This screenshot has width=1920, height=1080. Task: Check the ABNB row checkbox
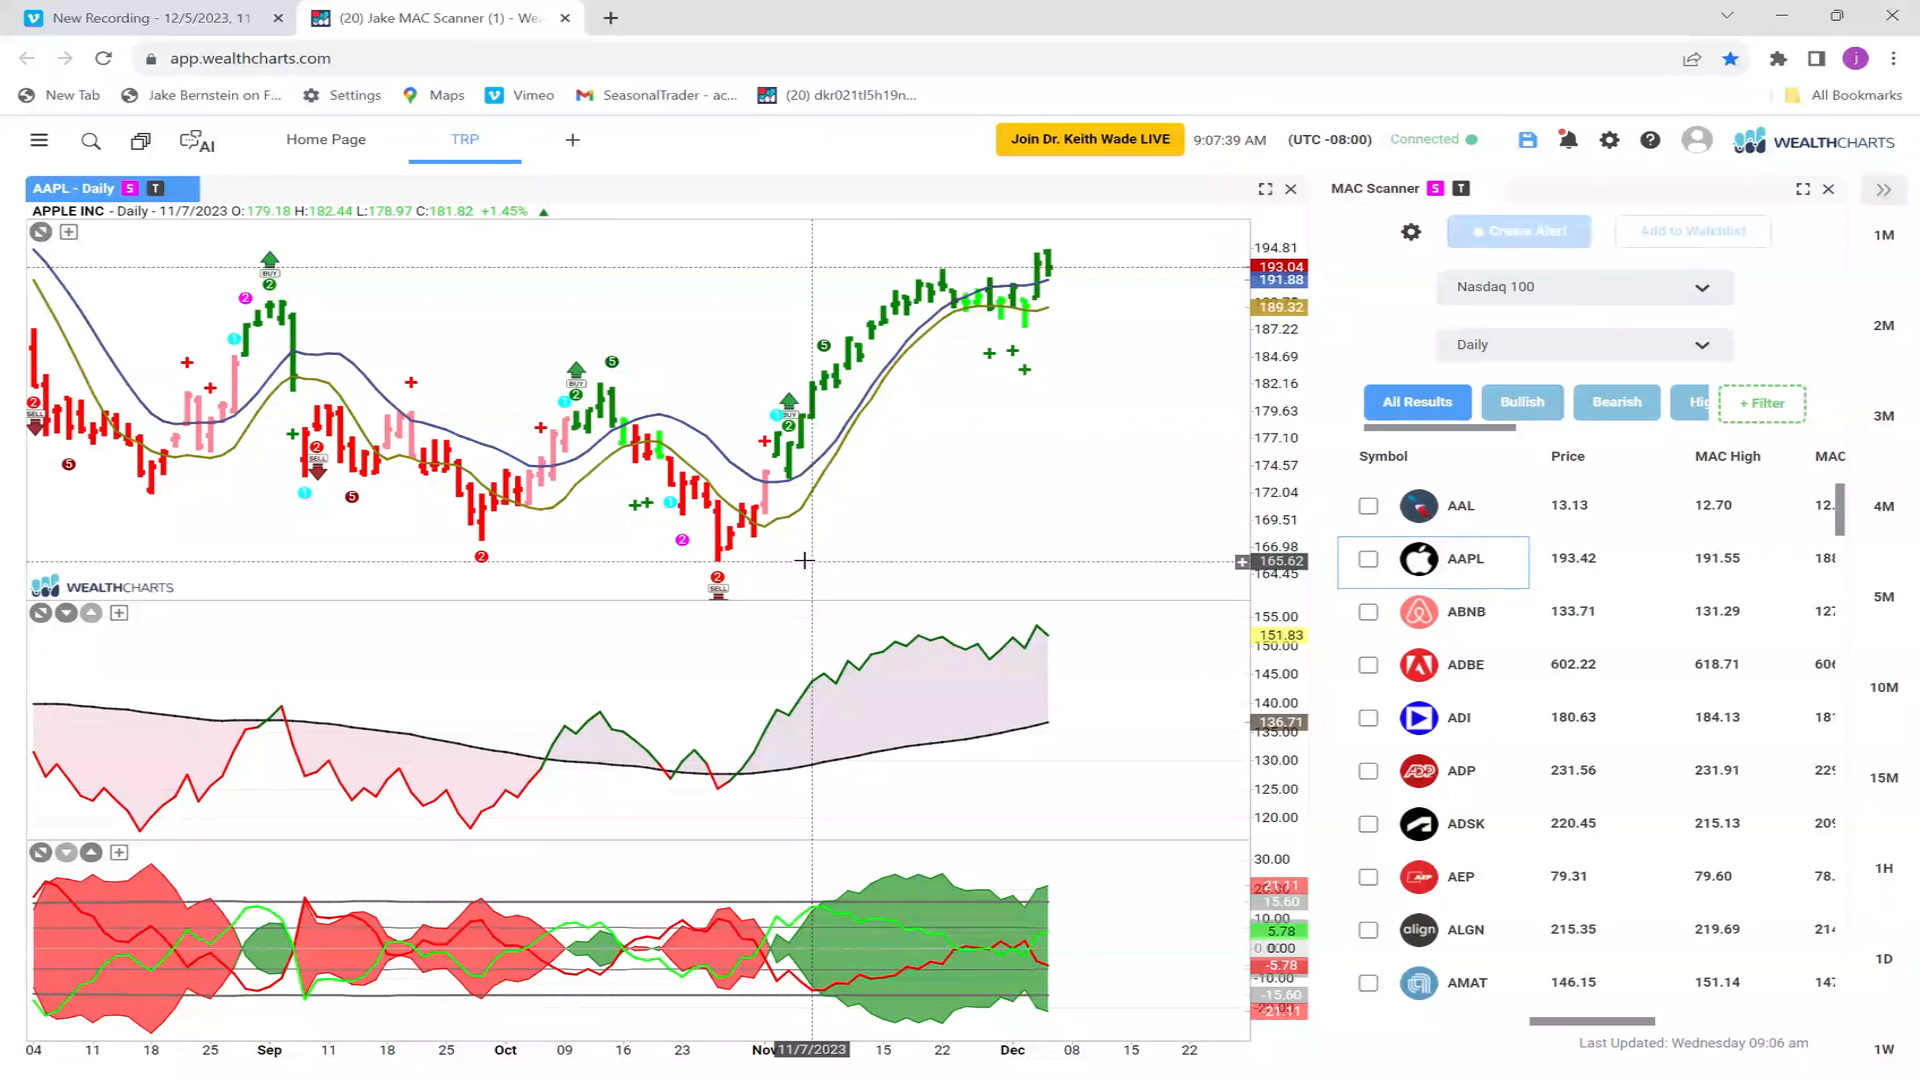point(1368,612)
